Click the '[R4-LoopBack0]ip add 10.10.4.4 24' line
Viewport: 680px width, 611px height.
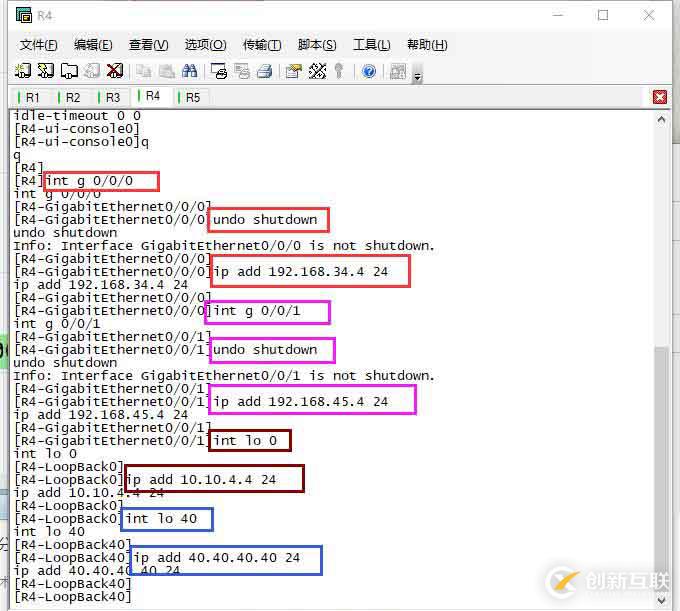(x=144, y=480)
